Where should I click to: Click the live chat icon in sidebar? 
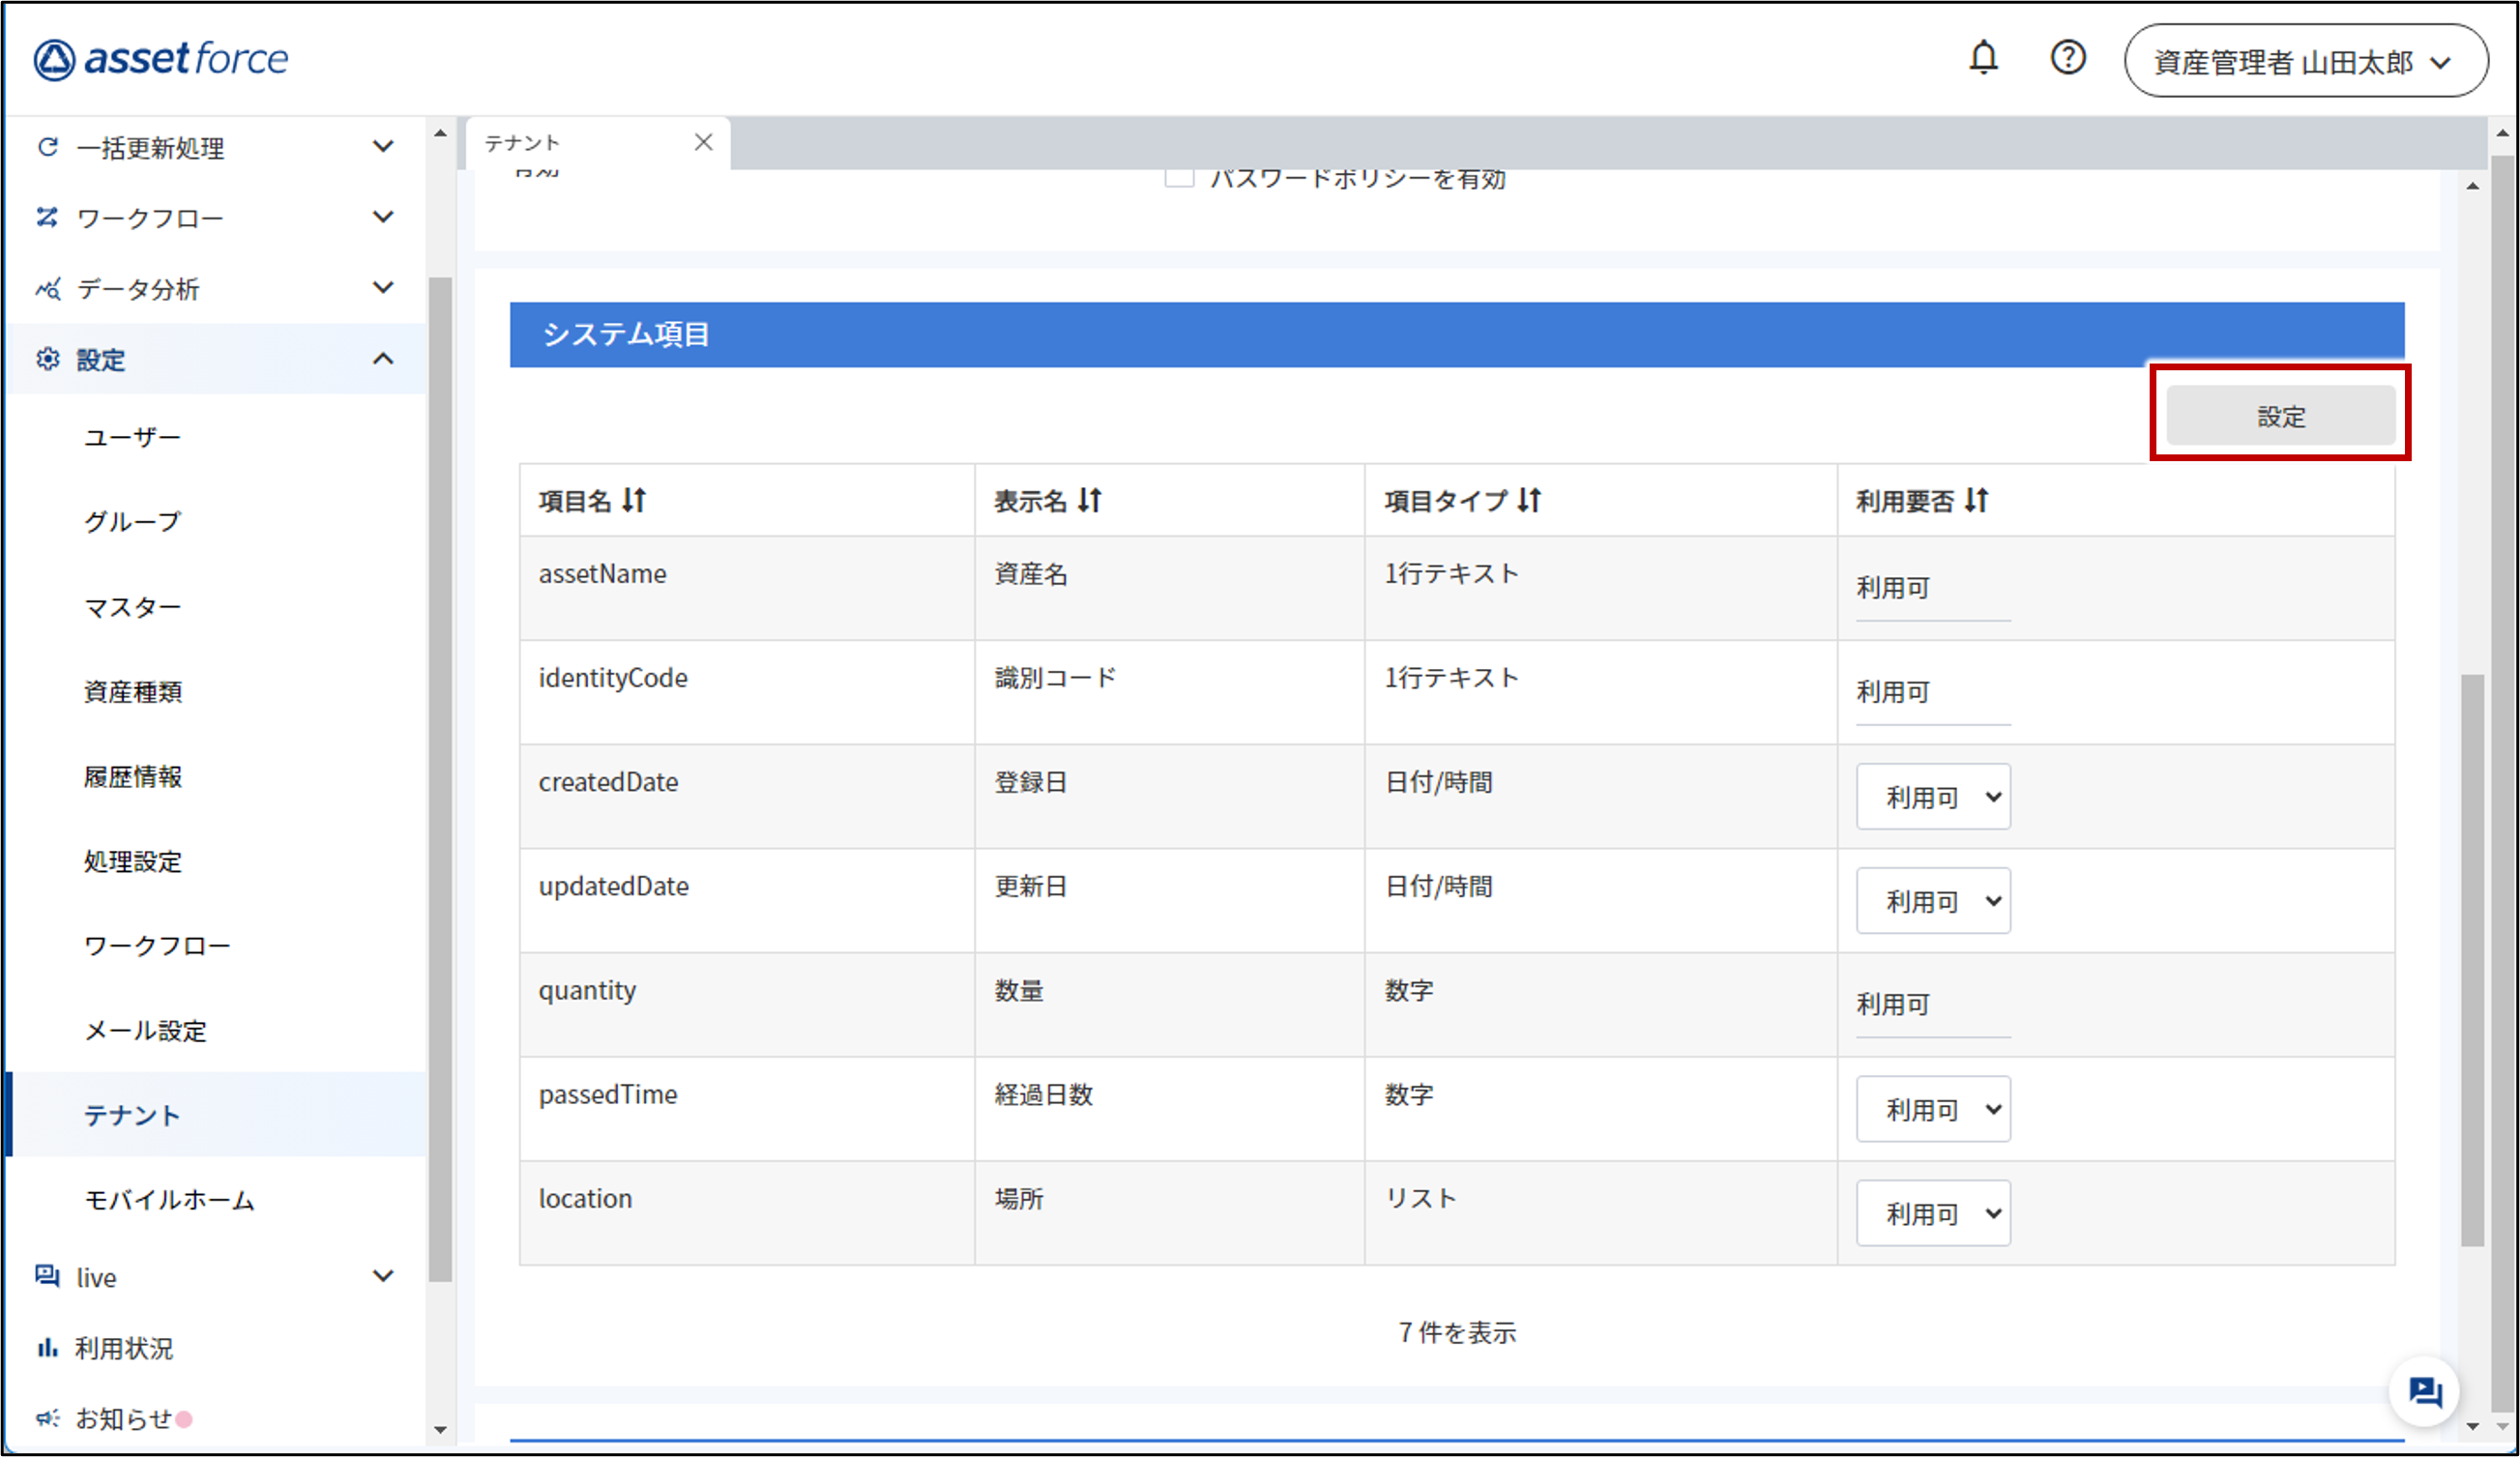coord(47,1276)
